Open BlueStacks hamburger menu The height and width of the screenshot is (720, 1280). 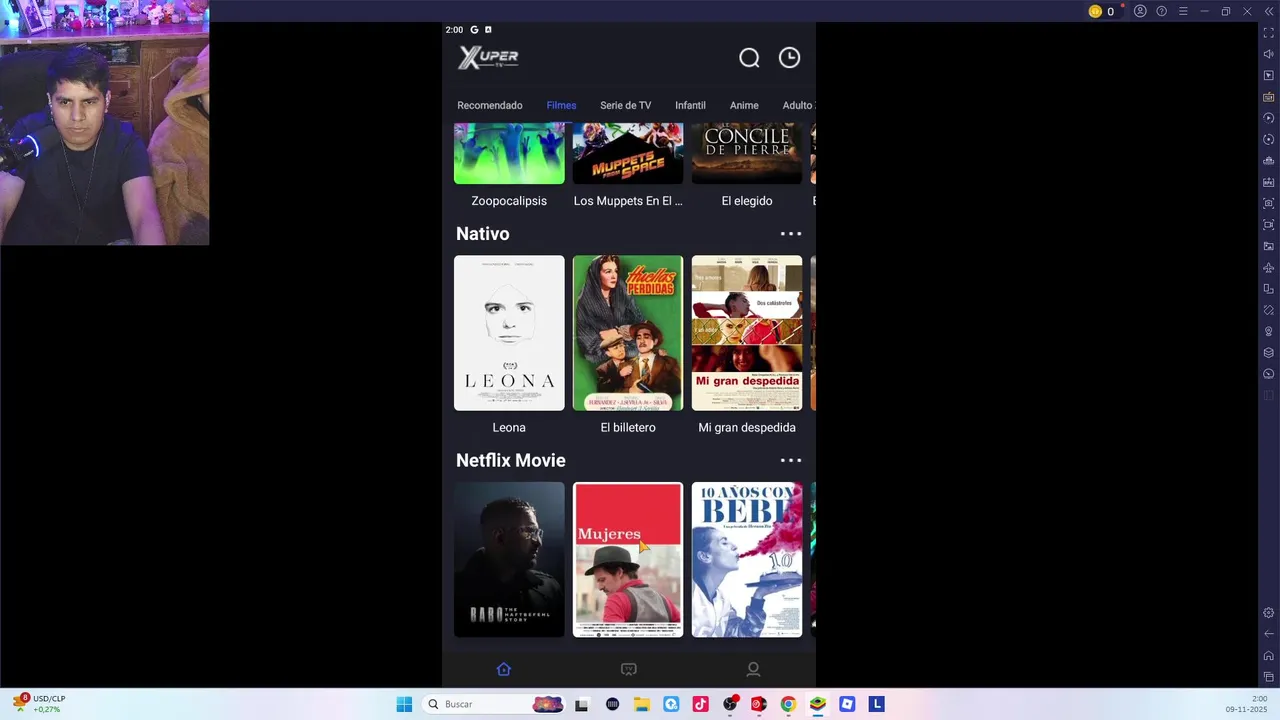click(1183, 11)
